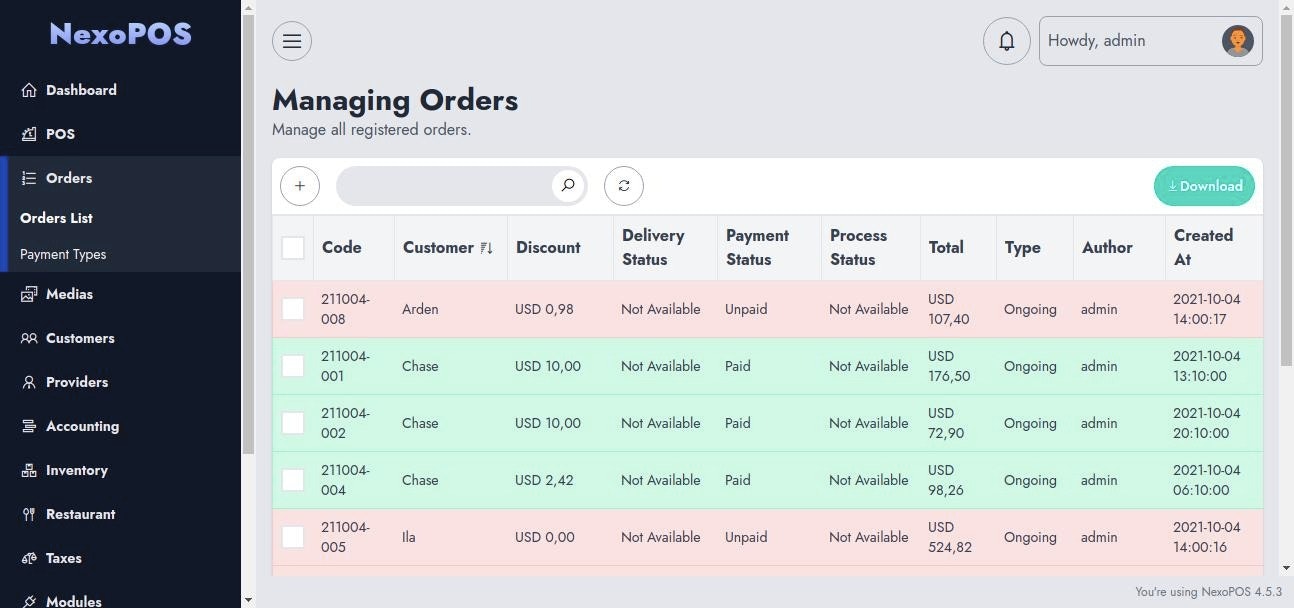Image resolution: width=1294 pixels, height=608 pixels.
Task: Open the notifications bell
Action: coord(1006,41)
